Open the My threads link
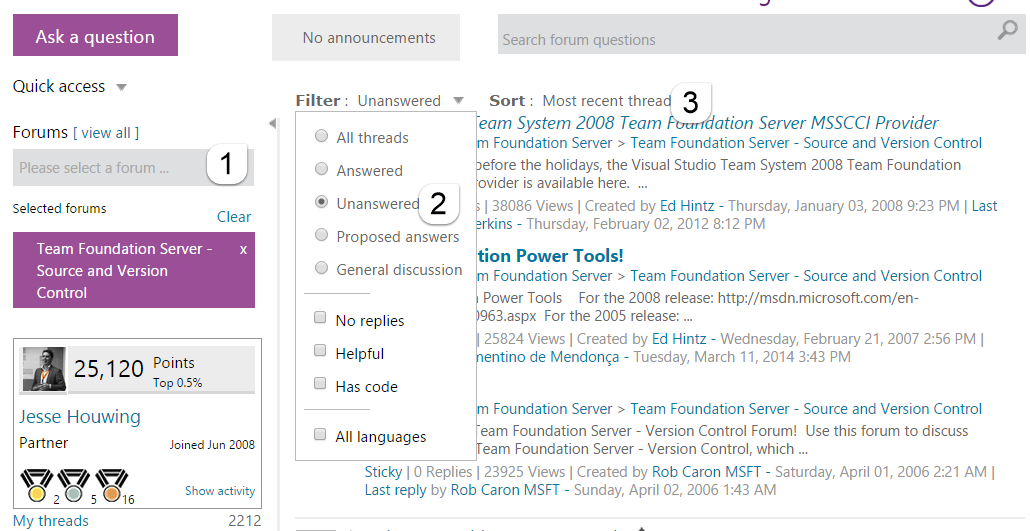The width and height of the screenshot is (1030, 531). (51, 520)
